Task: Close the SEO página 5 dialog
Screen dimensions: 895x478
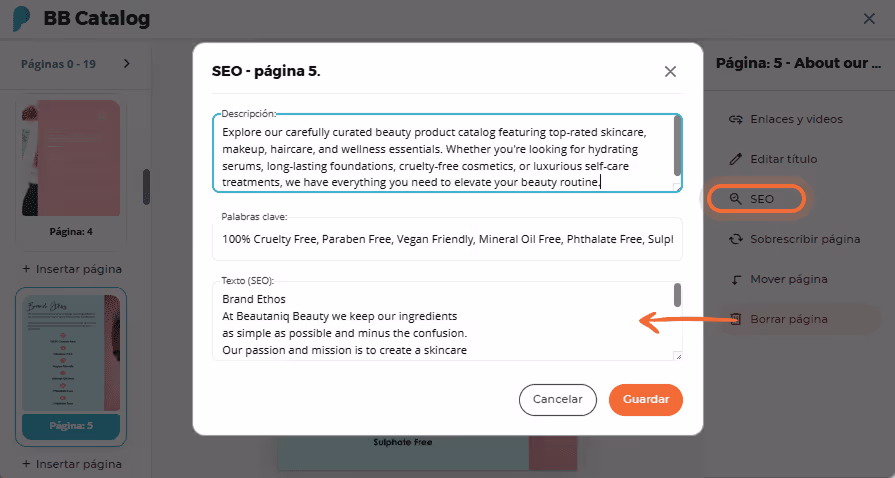Action: coord(670,71)
